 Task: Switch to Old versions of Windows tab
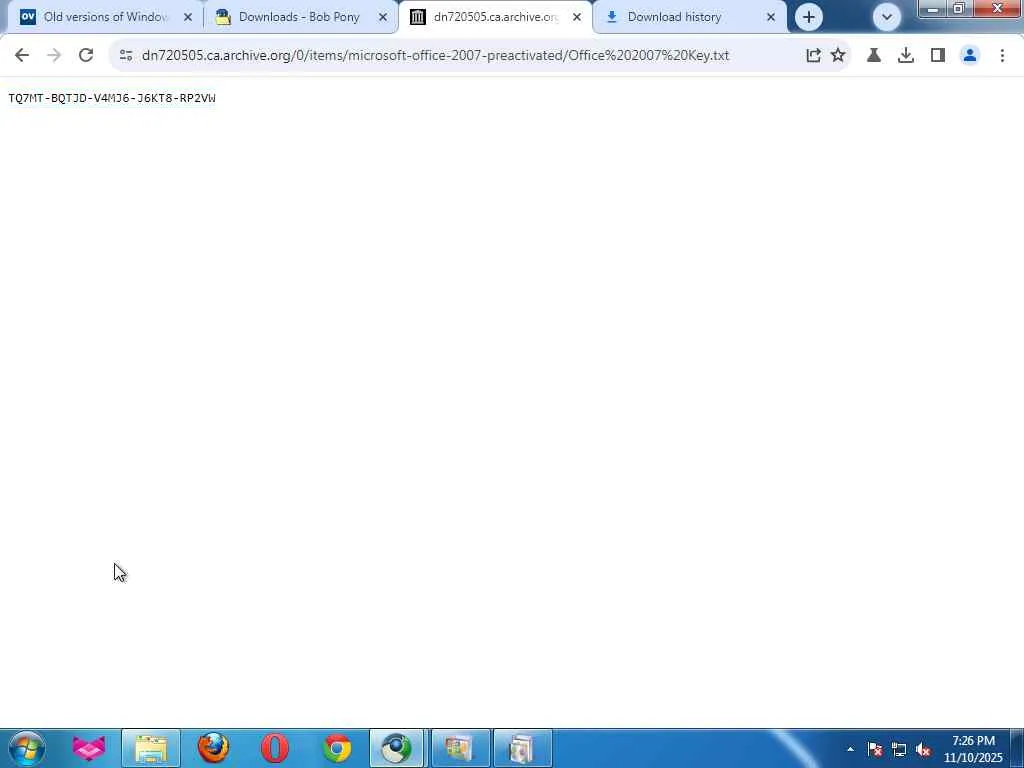pyautogui.click(x=104, y=17)
